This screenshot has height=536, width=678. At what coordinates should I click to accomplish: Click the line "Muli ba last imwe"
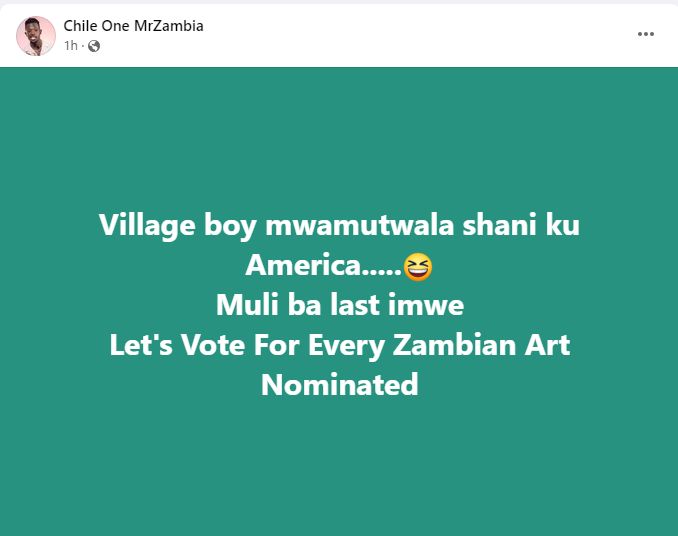pos(340,305)
